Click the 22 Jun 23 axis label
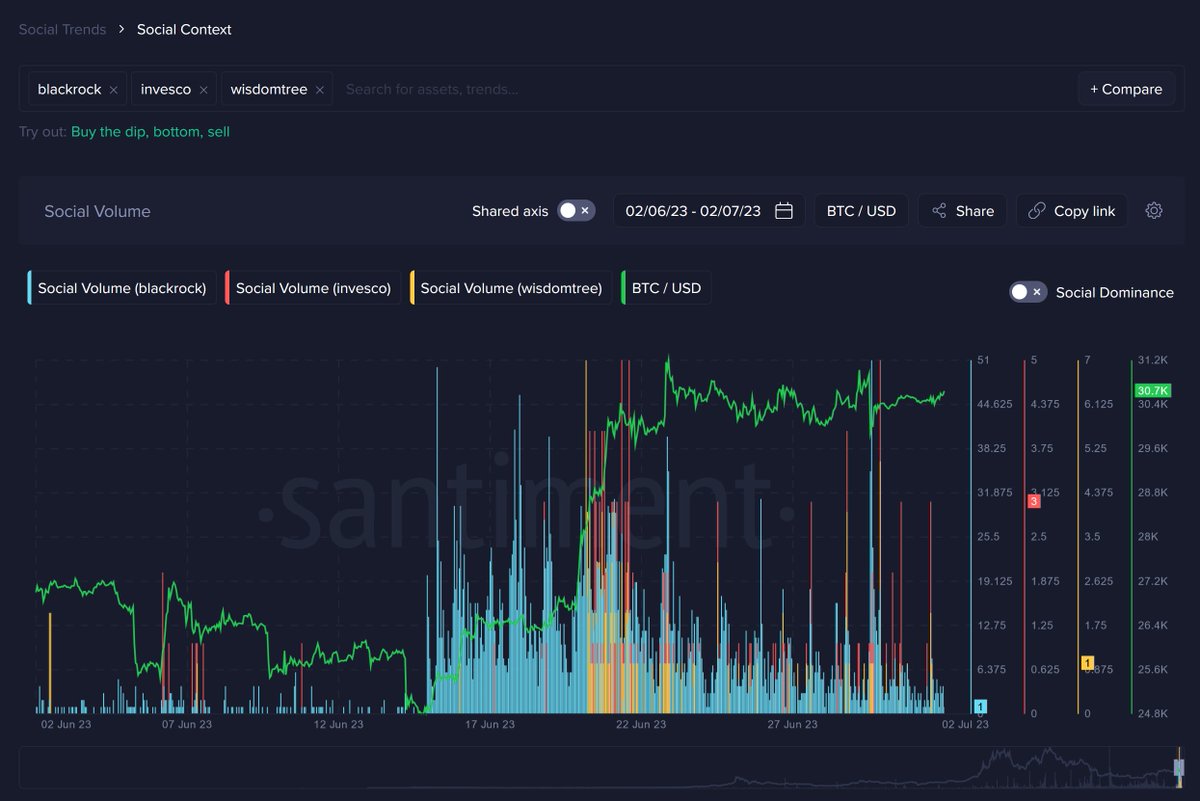The height and width of the screenshot is (801, 1200). [x=641, y=724]
